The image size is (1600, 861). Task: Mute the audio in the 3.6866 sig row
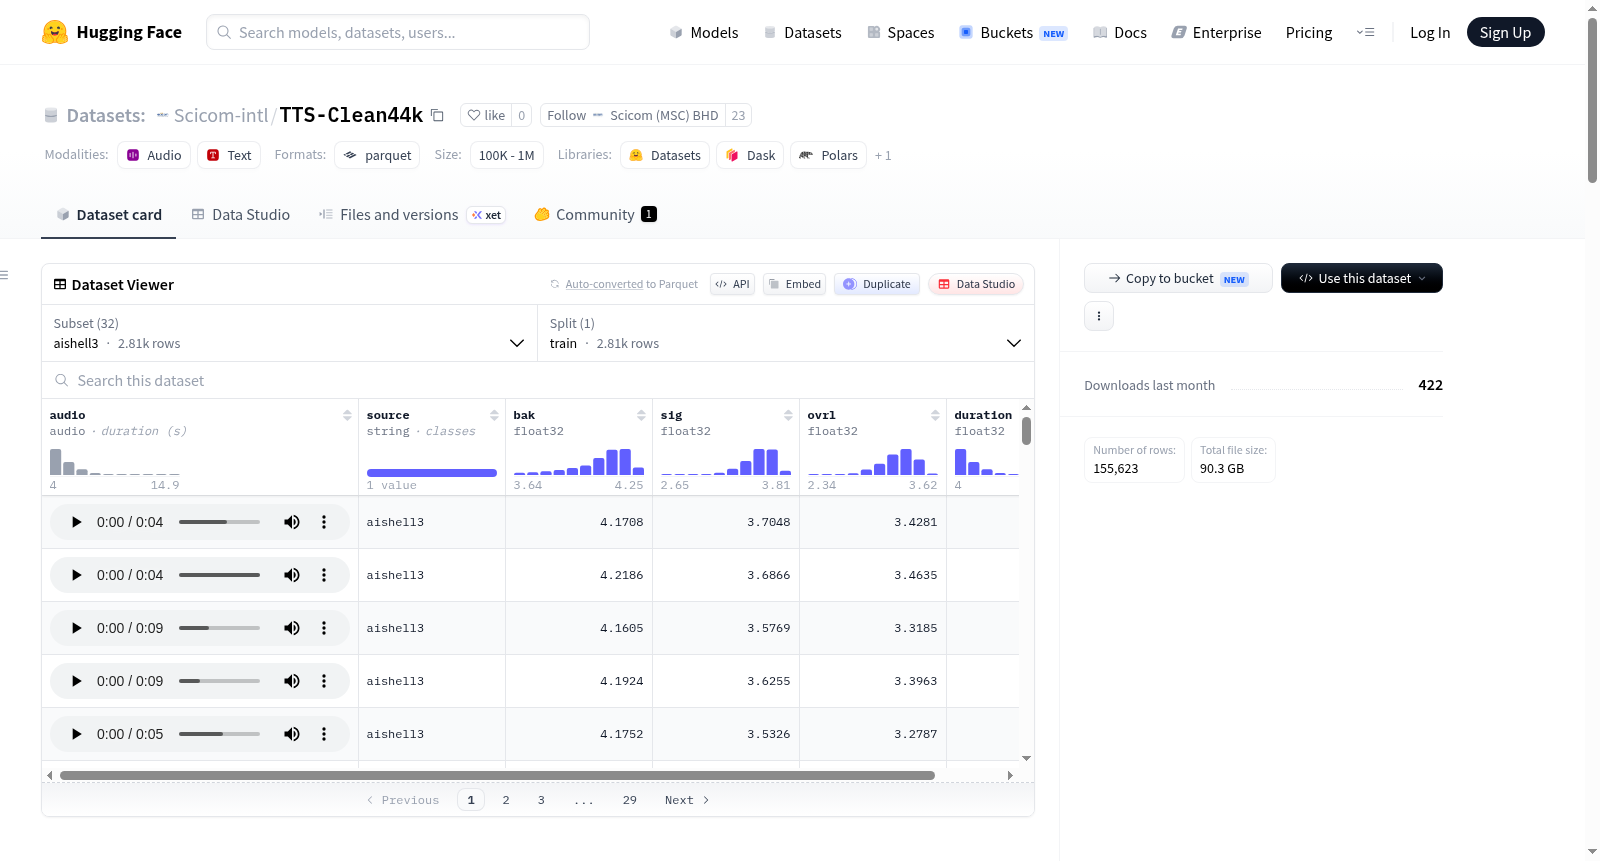pos(292,575)
